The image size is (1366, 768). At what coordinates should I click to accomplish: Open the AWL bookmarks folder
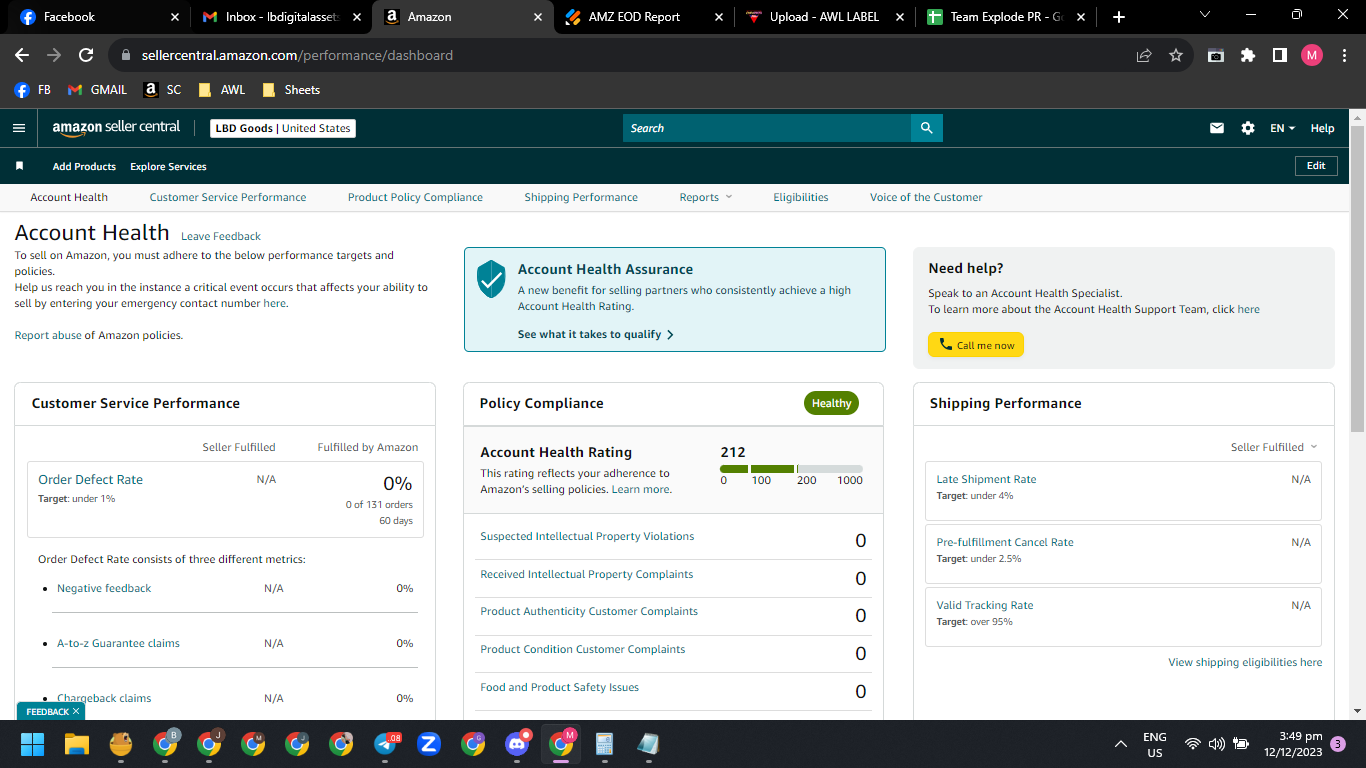(x=221, y=90)
